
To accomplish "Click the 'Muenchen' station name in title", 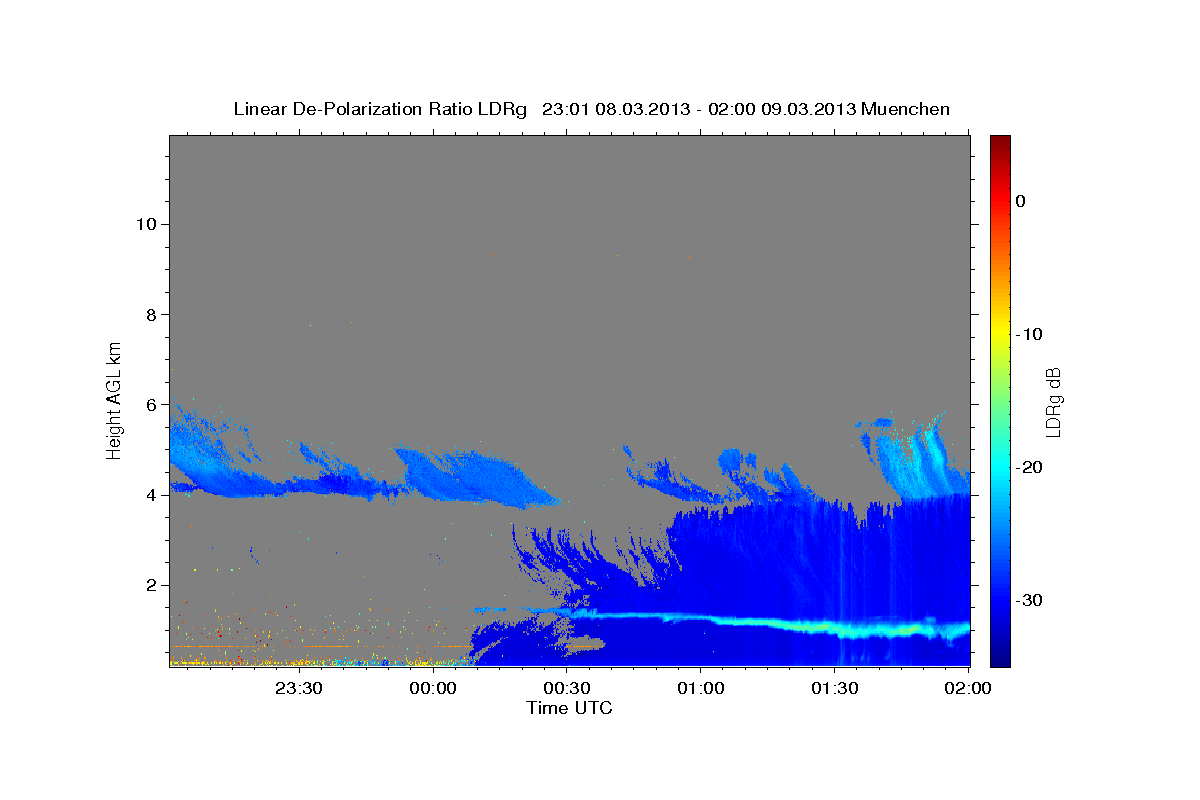I will click(x=906, y=109).
